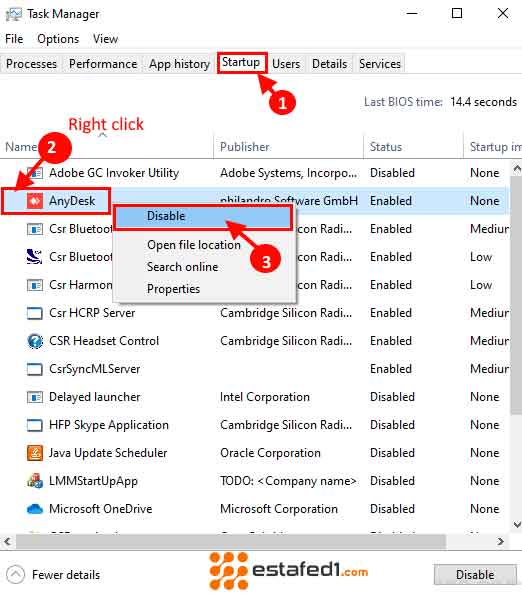Click the Adobe Systems, Incorpo... publisher cell
This screenshot has height=595, width=522.
pos(288,173)
